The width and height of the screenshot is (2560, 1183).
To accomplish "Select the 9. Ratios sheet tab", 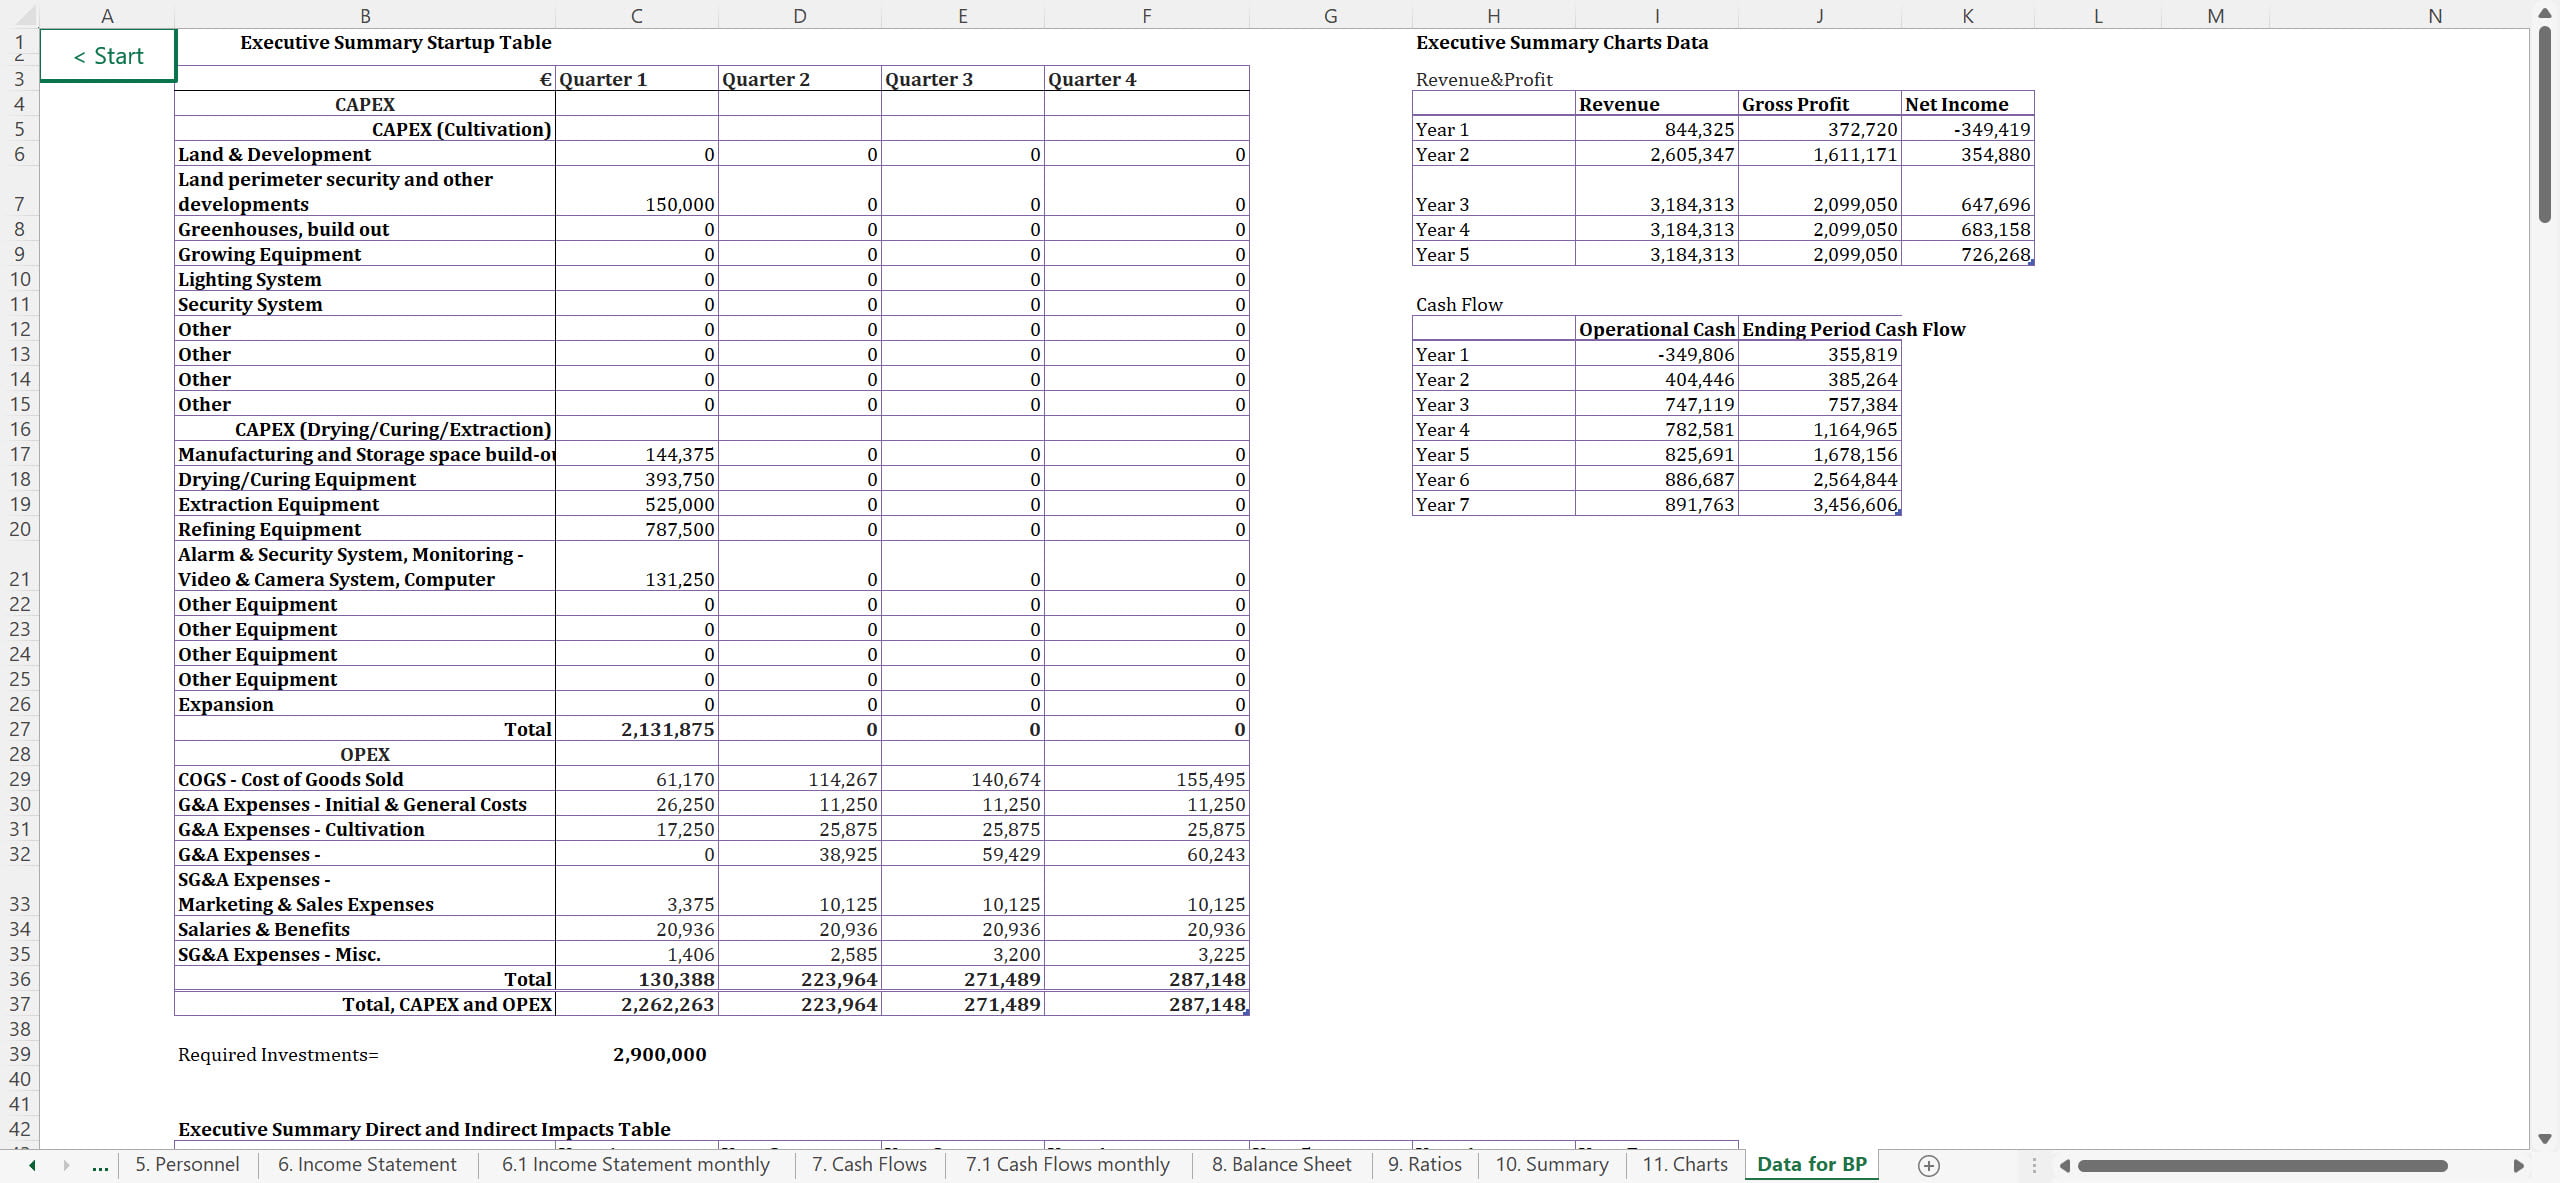I will click(1424, 1164).
